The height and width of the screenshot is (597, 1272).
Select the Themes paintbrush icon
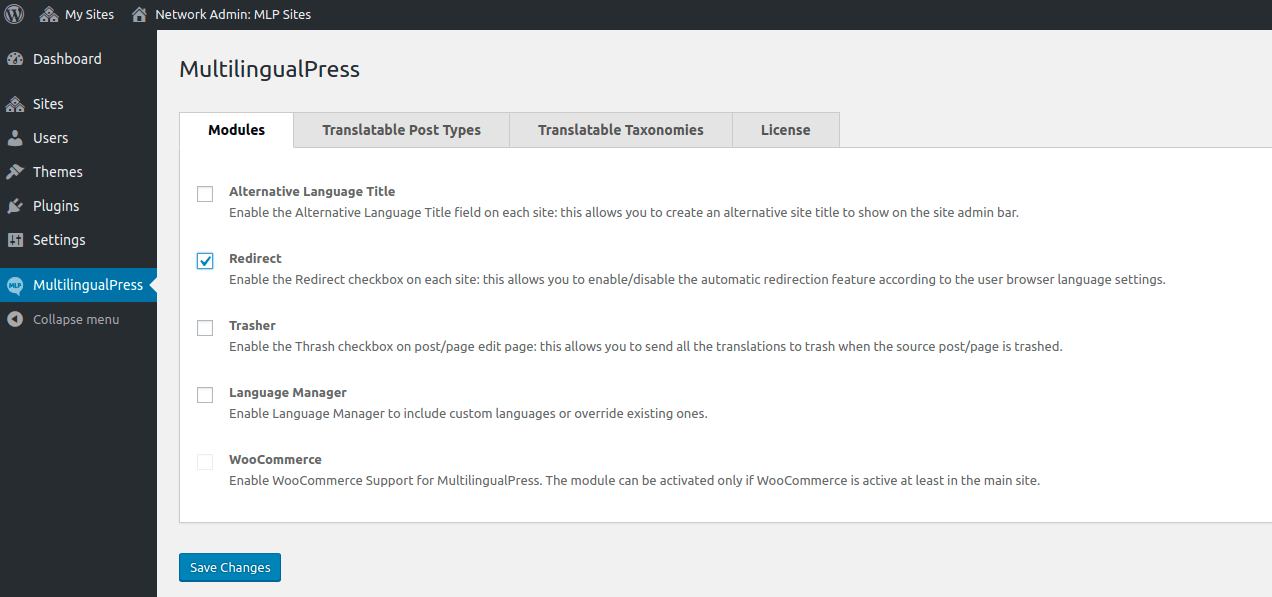[16, 171]
